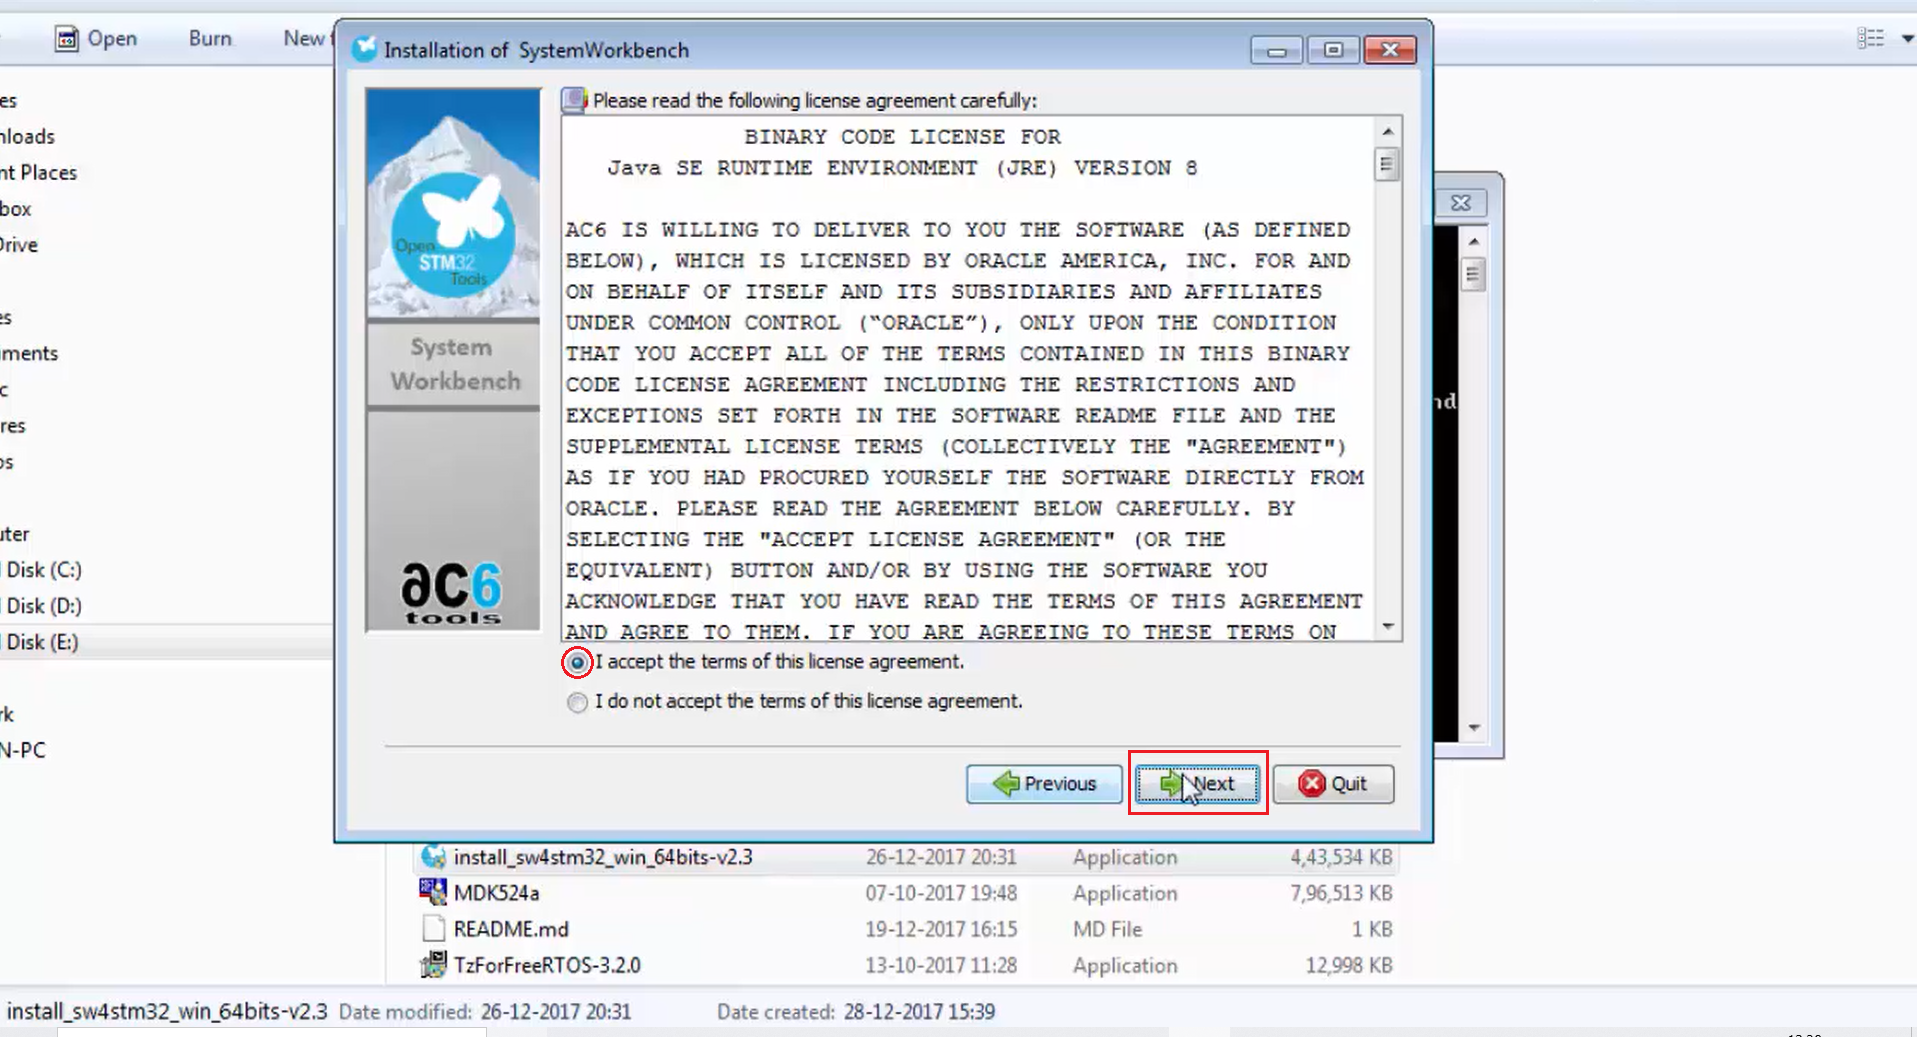Select Disk (D:) in the navigation pane
The image size is (1917, 1037).
coord(44,606)
